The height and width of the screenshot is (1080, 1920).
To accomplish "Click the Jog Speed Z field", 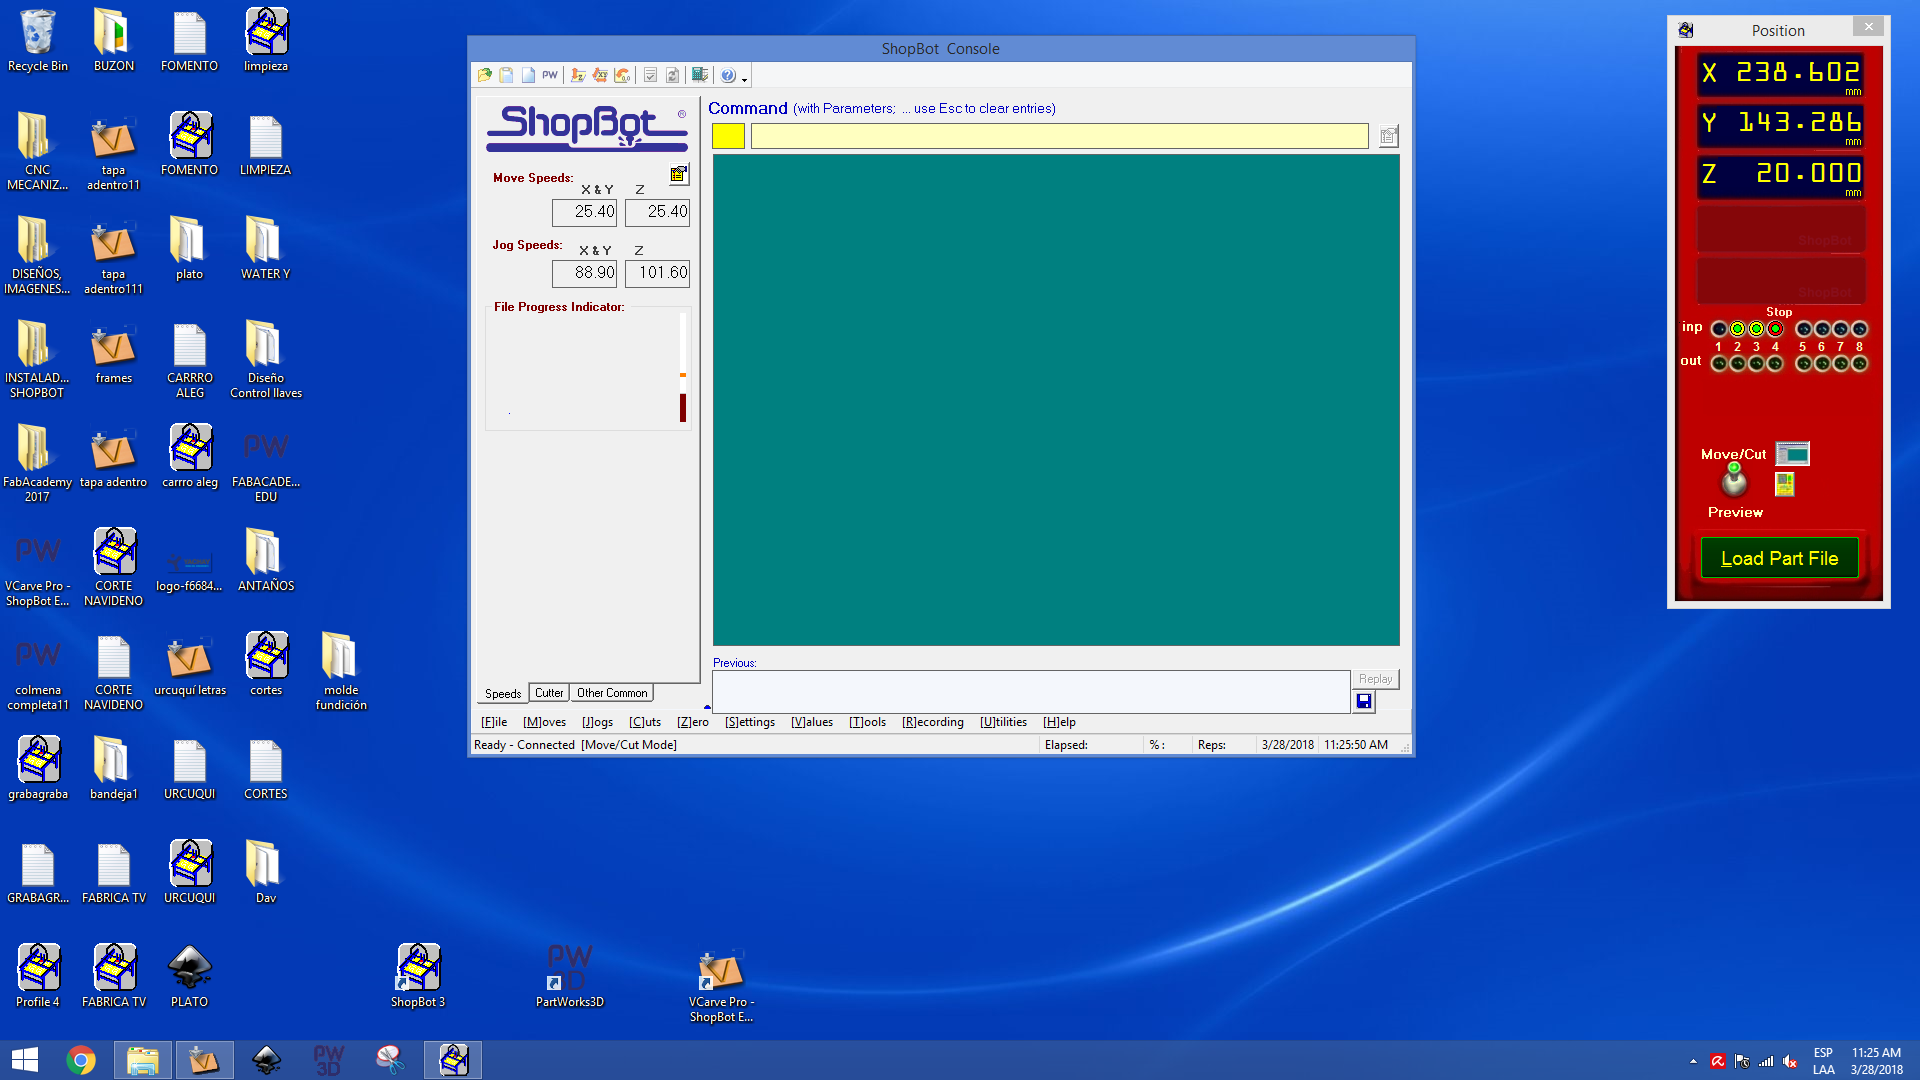I will click(x=657, y=273).
